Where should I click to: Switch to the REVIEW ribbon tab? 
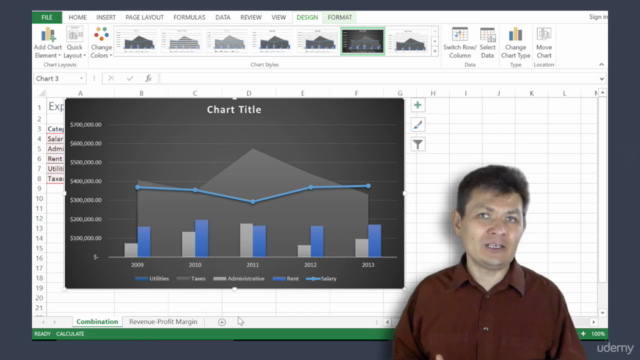click(x=251, y=17)
